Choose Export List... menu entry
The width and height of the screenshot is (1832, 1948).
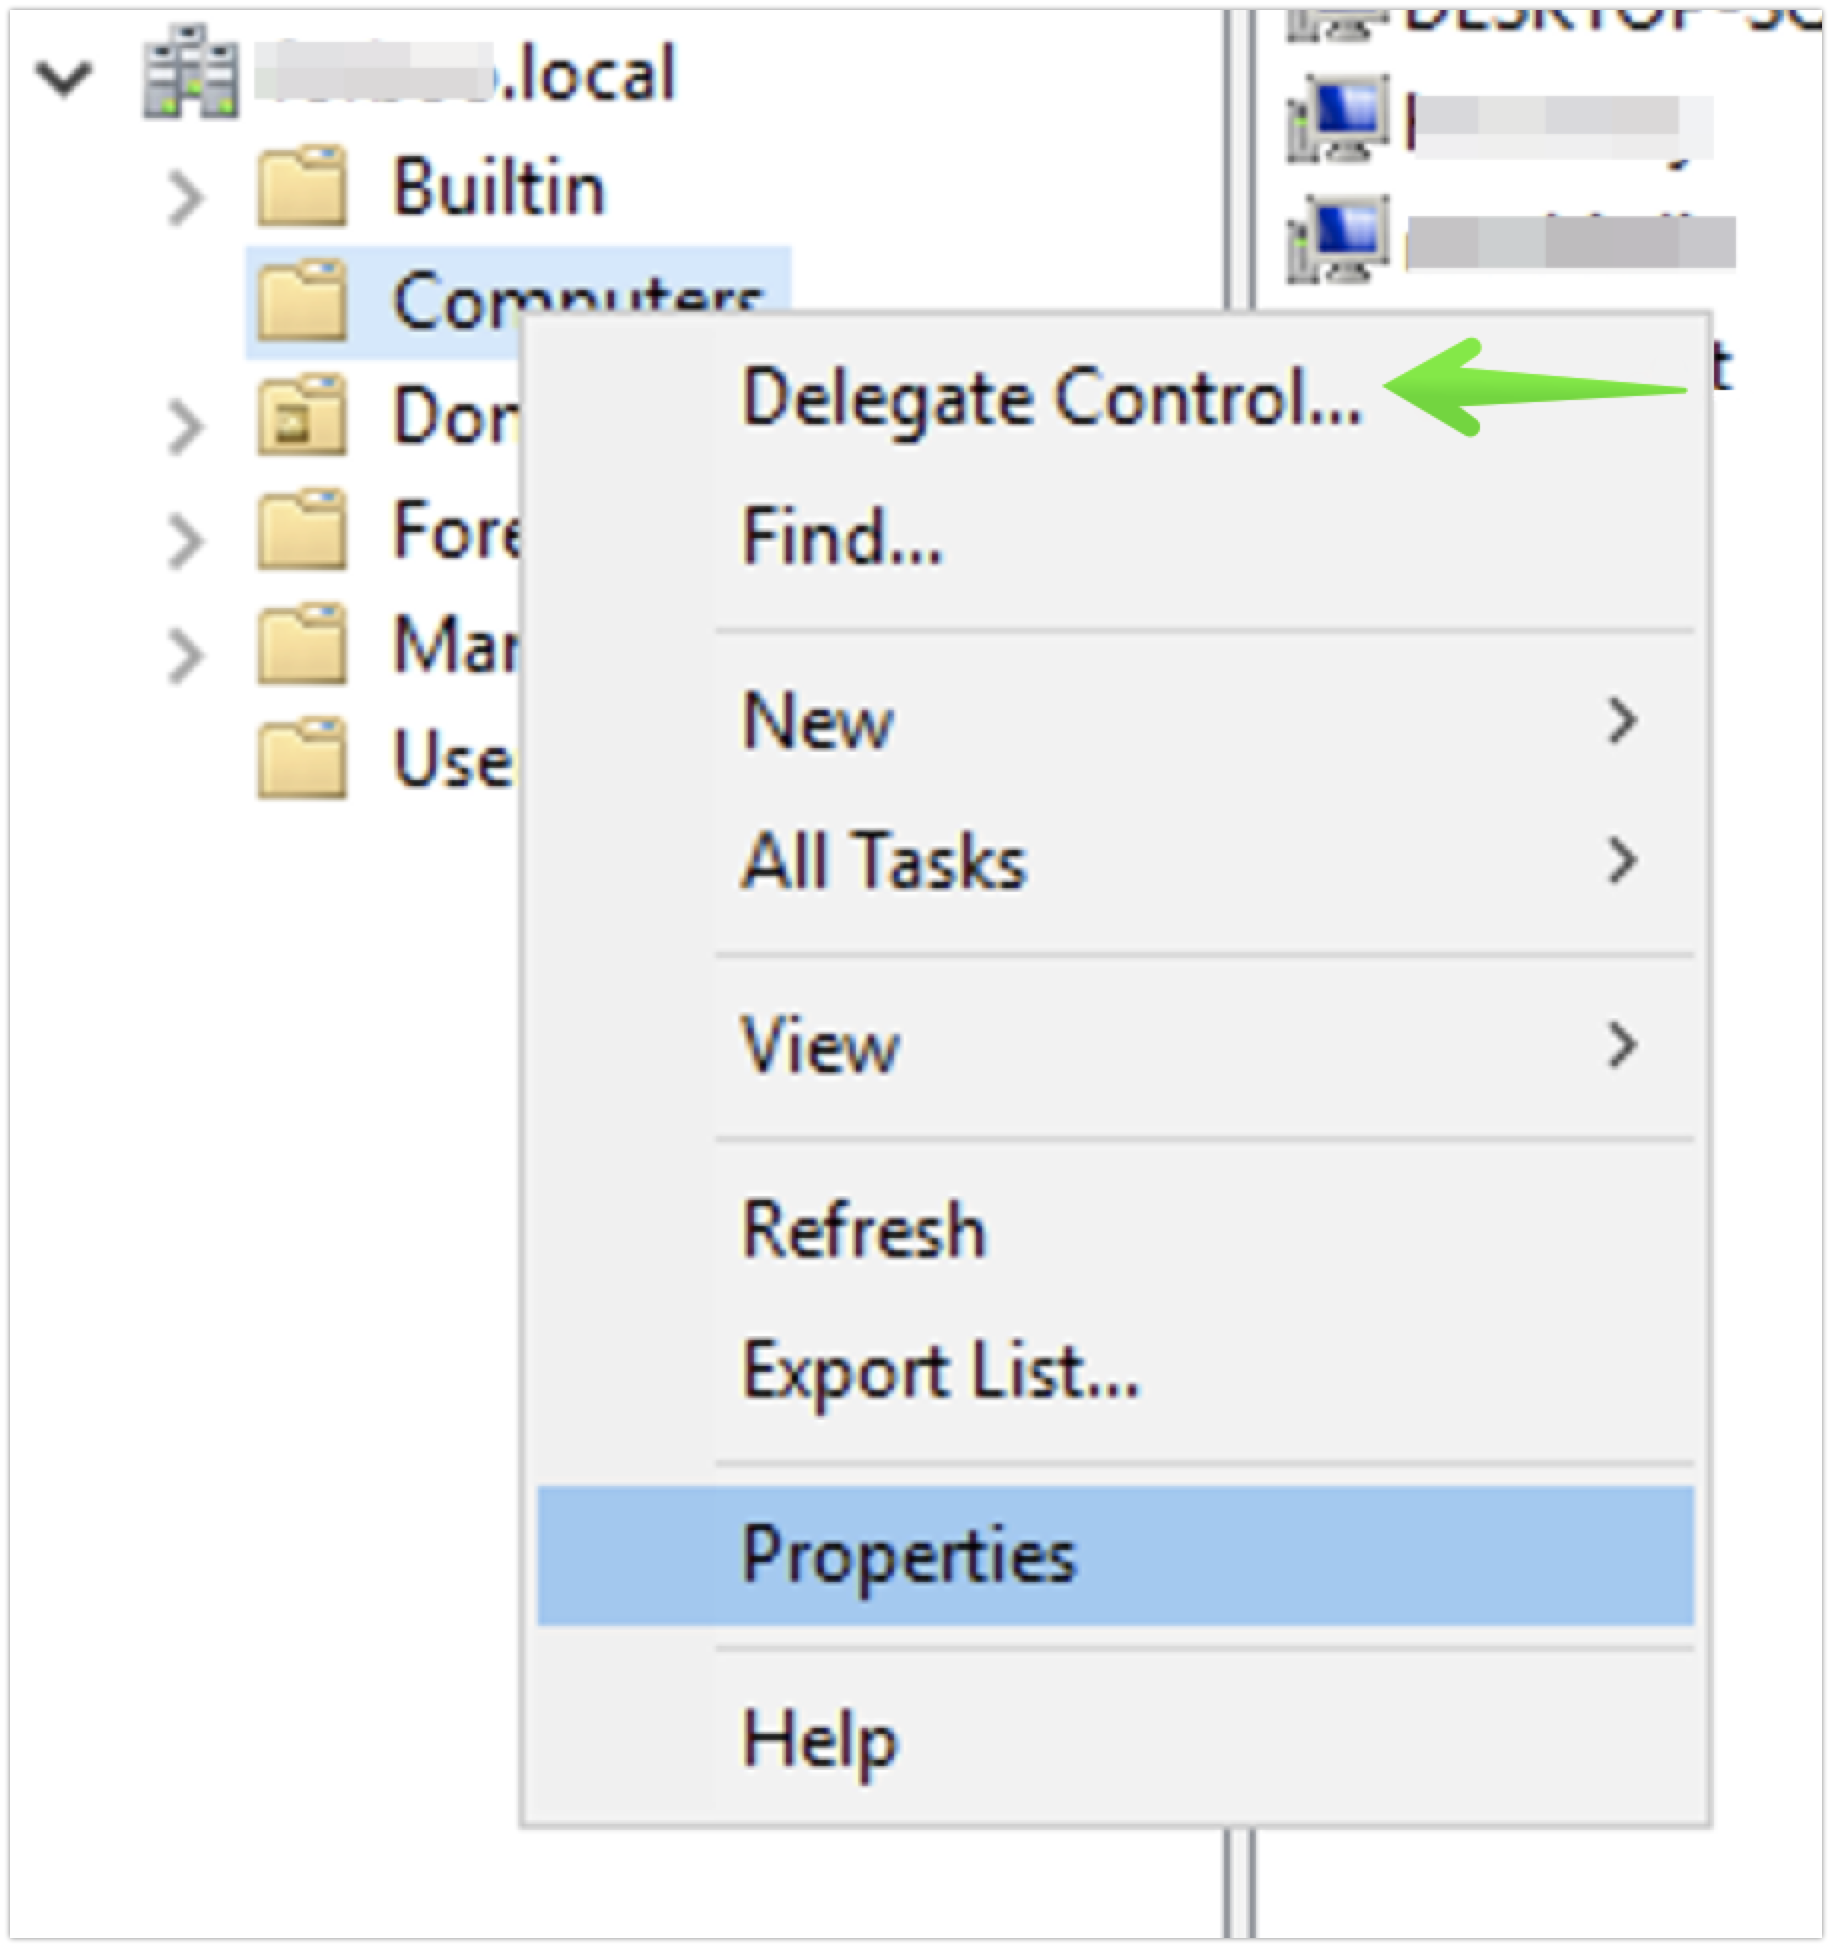(940, 1371)
